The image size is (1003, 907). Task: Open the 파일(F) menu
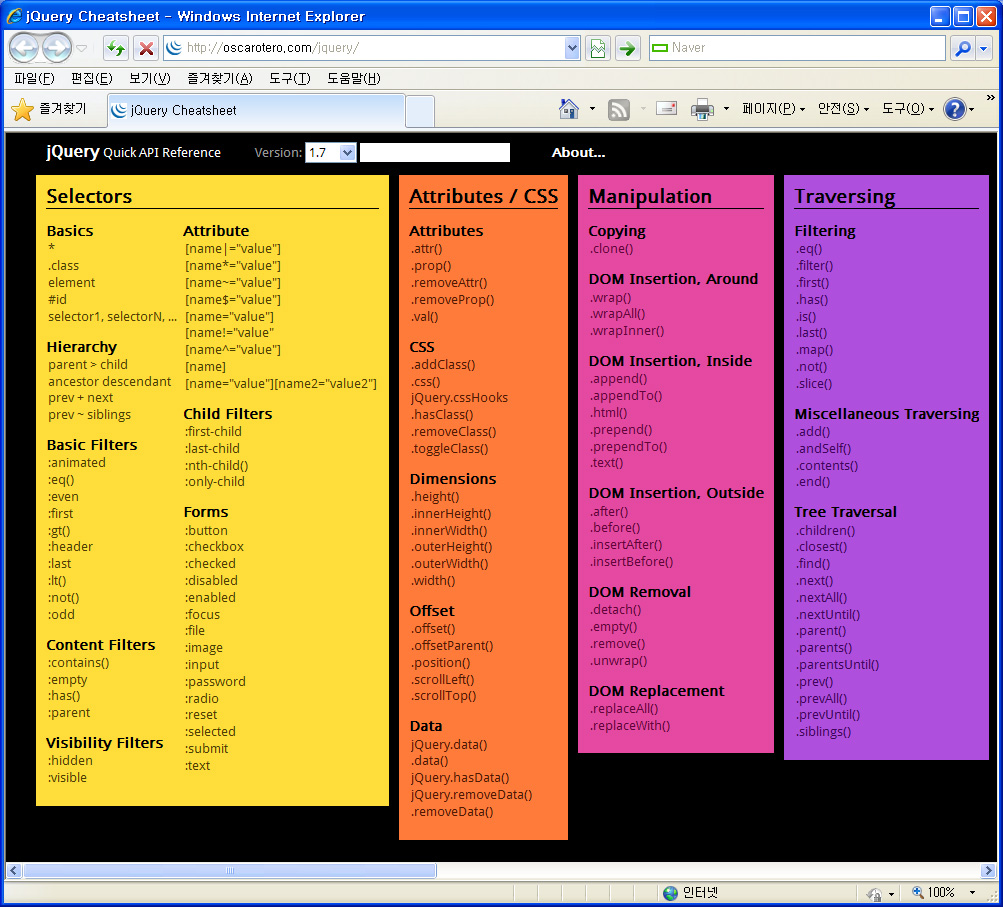pos(34,79)
